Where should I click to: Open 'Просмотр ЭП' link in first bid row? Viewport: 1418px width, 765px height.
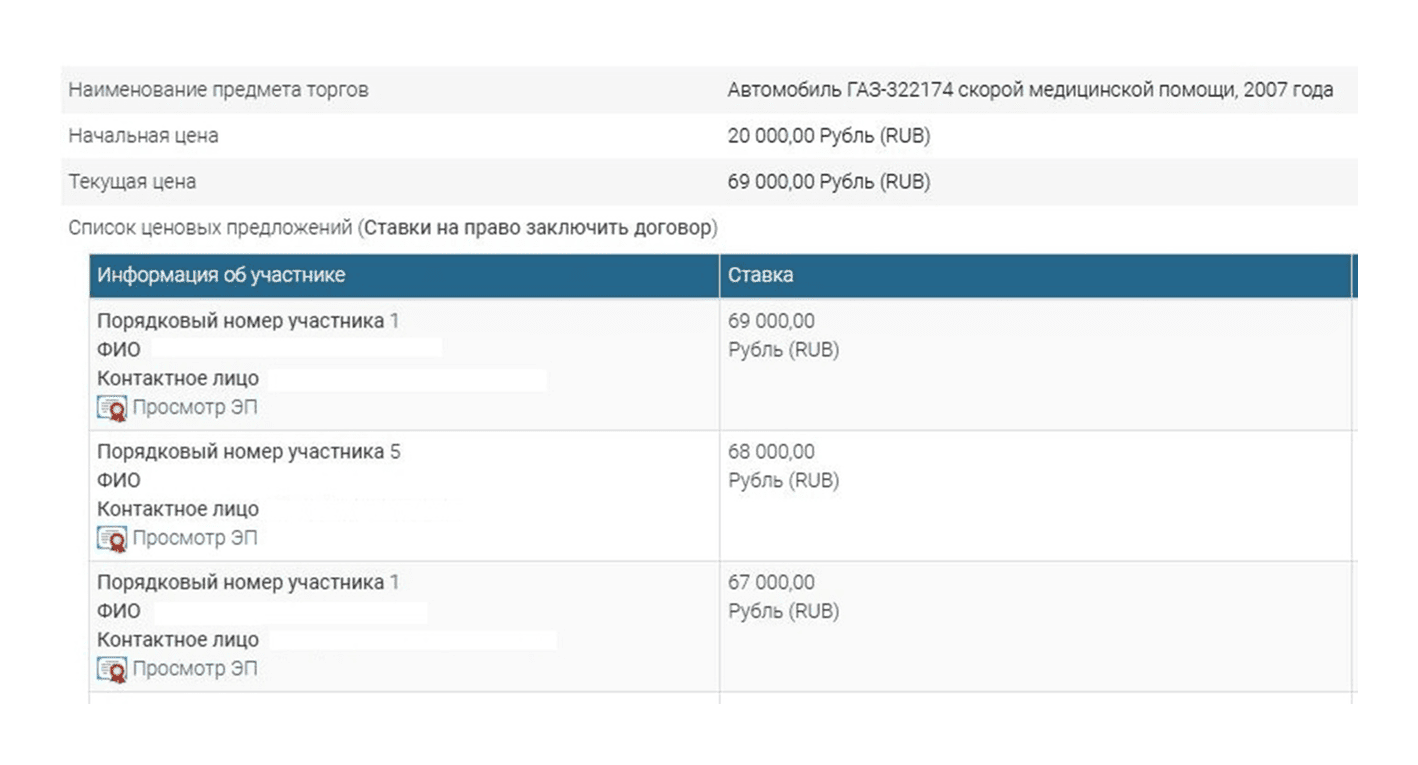[x=195, y=408]
